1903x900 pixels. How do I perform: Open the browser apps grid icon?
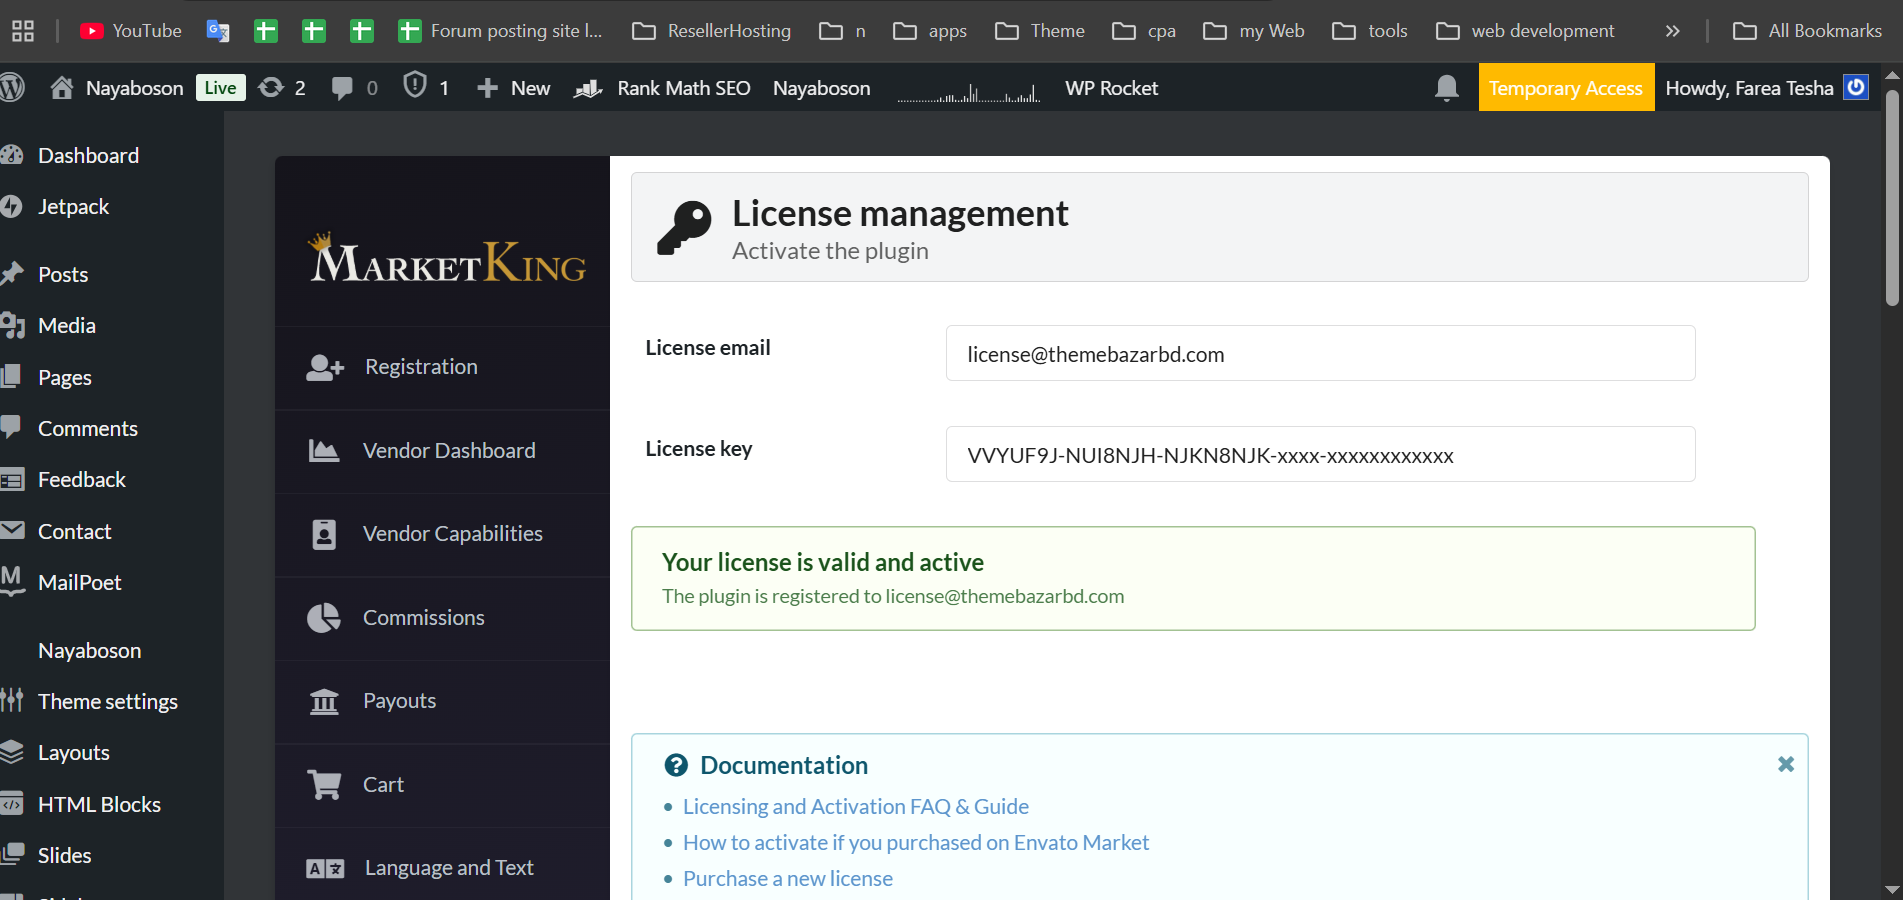pos(23,31)
